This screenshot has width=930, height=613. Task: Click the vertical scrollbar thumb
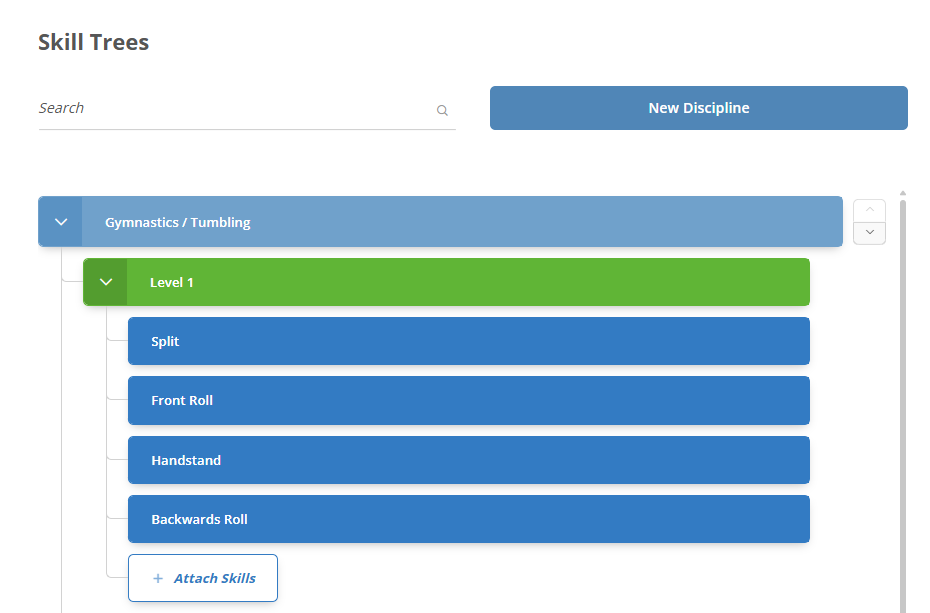pos(903,406)
